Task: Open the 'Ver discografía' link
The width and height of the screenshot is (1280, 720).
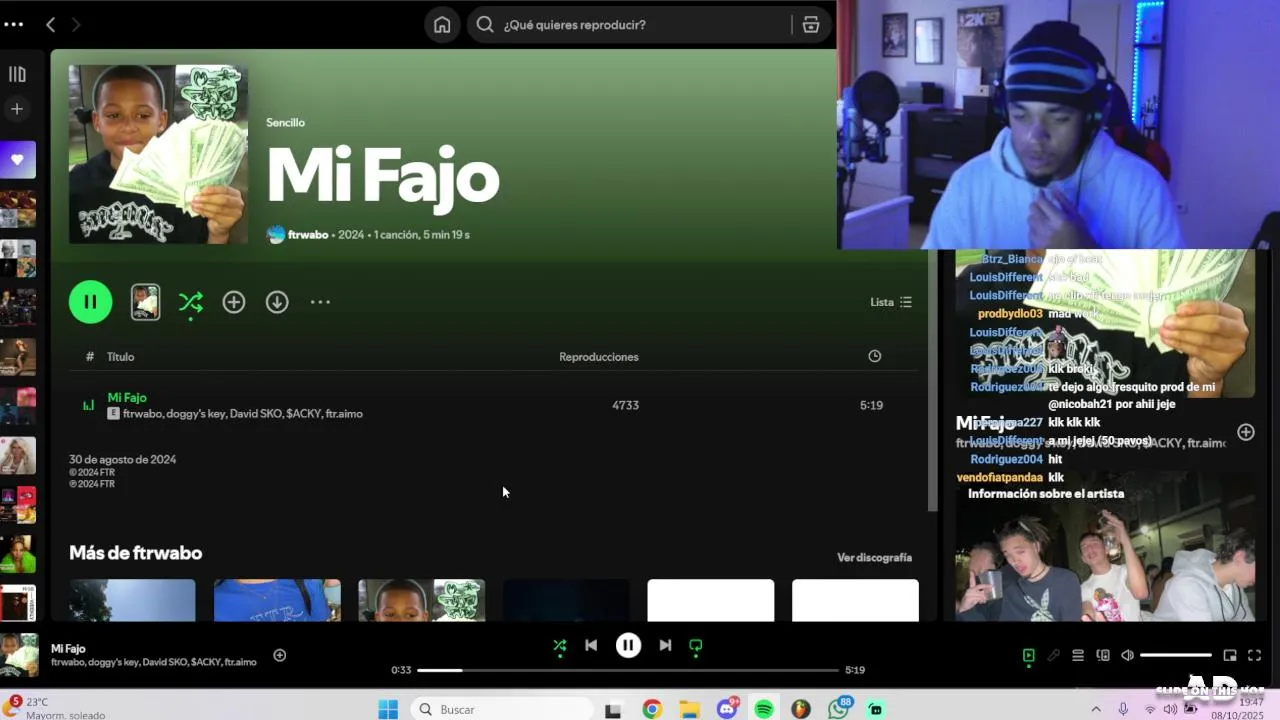Action: click(874, 557)
